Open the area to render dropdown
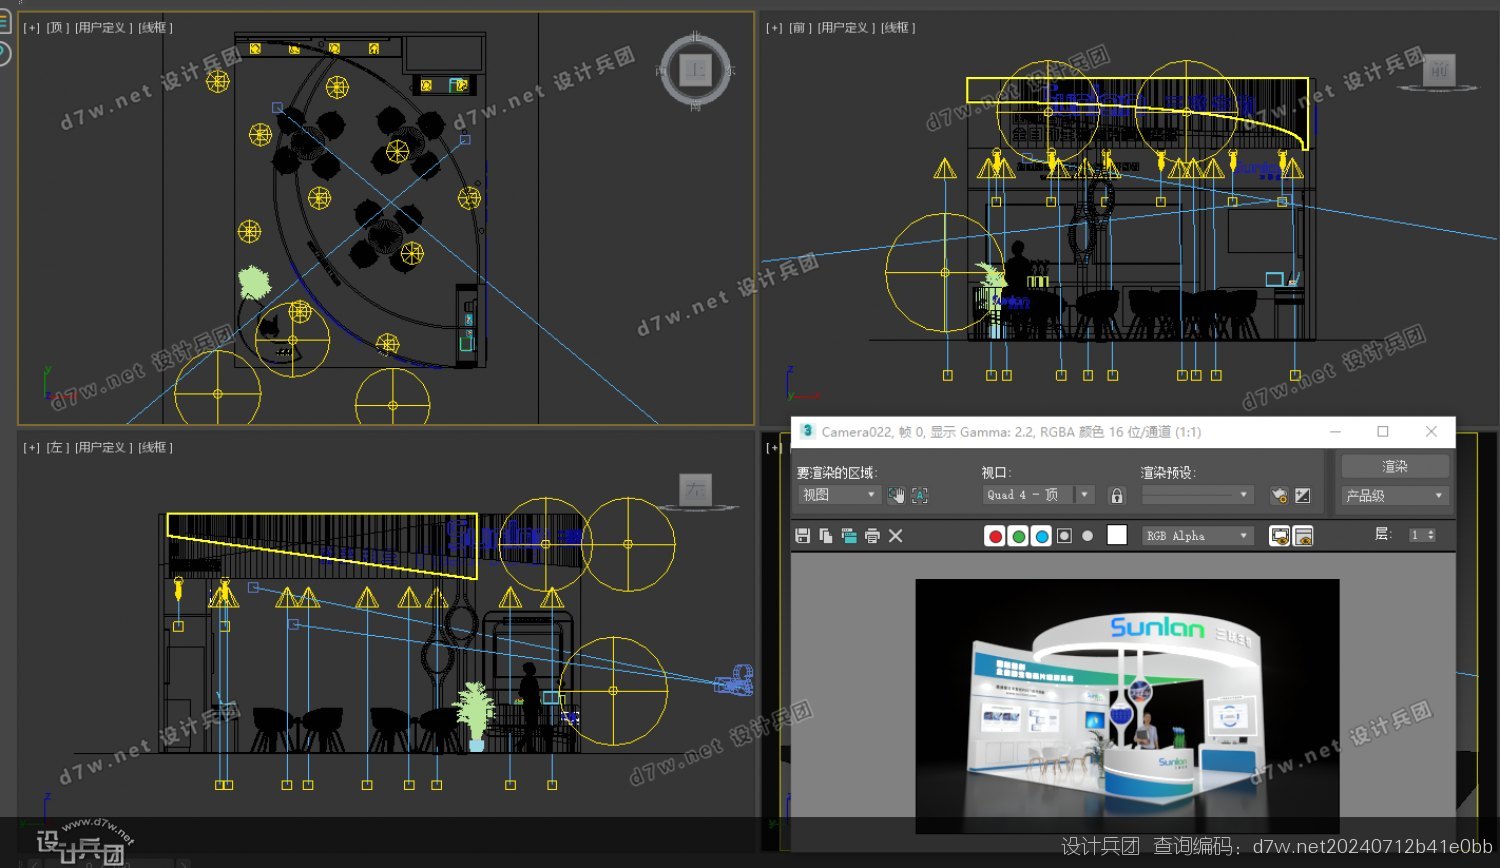 838,495
